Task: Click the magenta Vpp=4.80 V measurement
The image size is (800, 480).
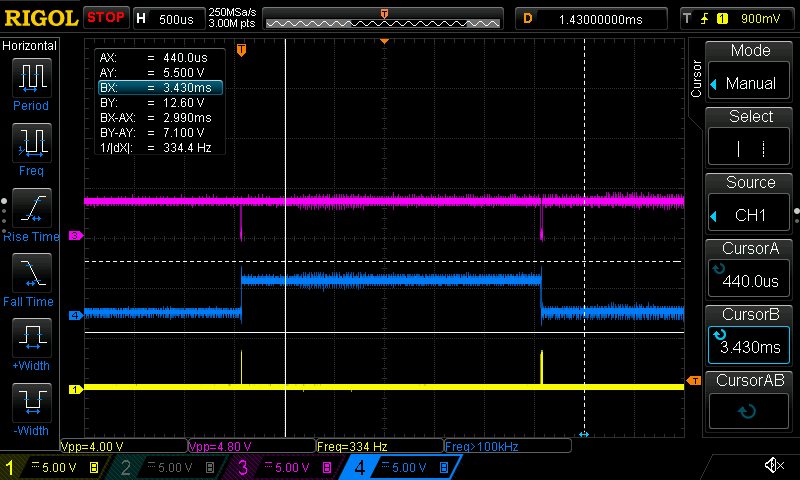Action: 252,446
